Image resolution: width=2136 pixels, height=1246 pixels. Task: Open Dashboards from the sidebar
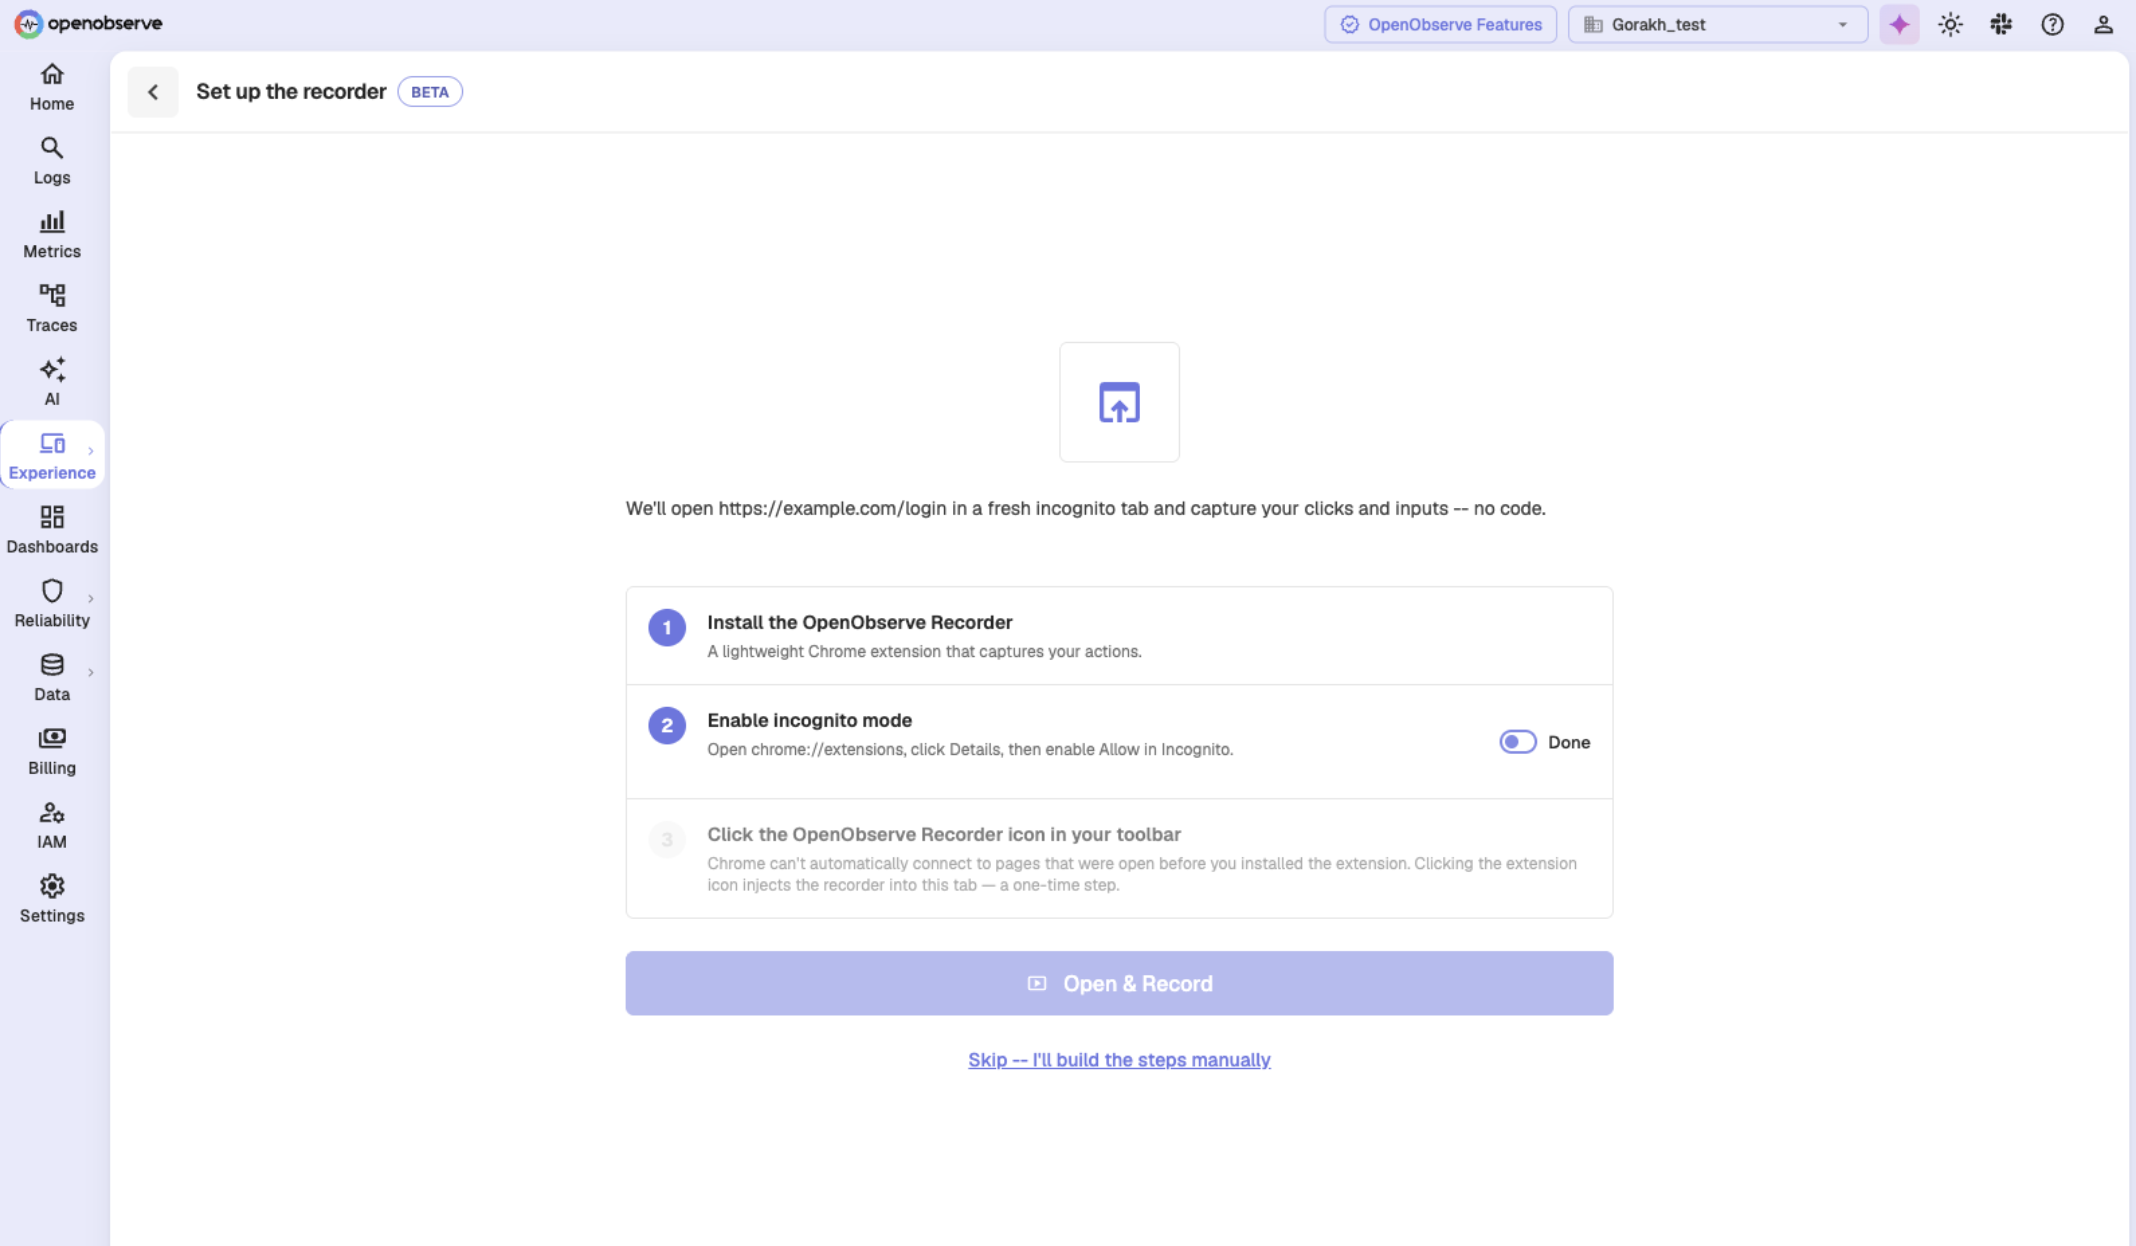pos(52,530)
